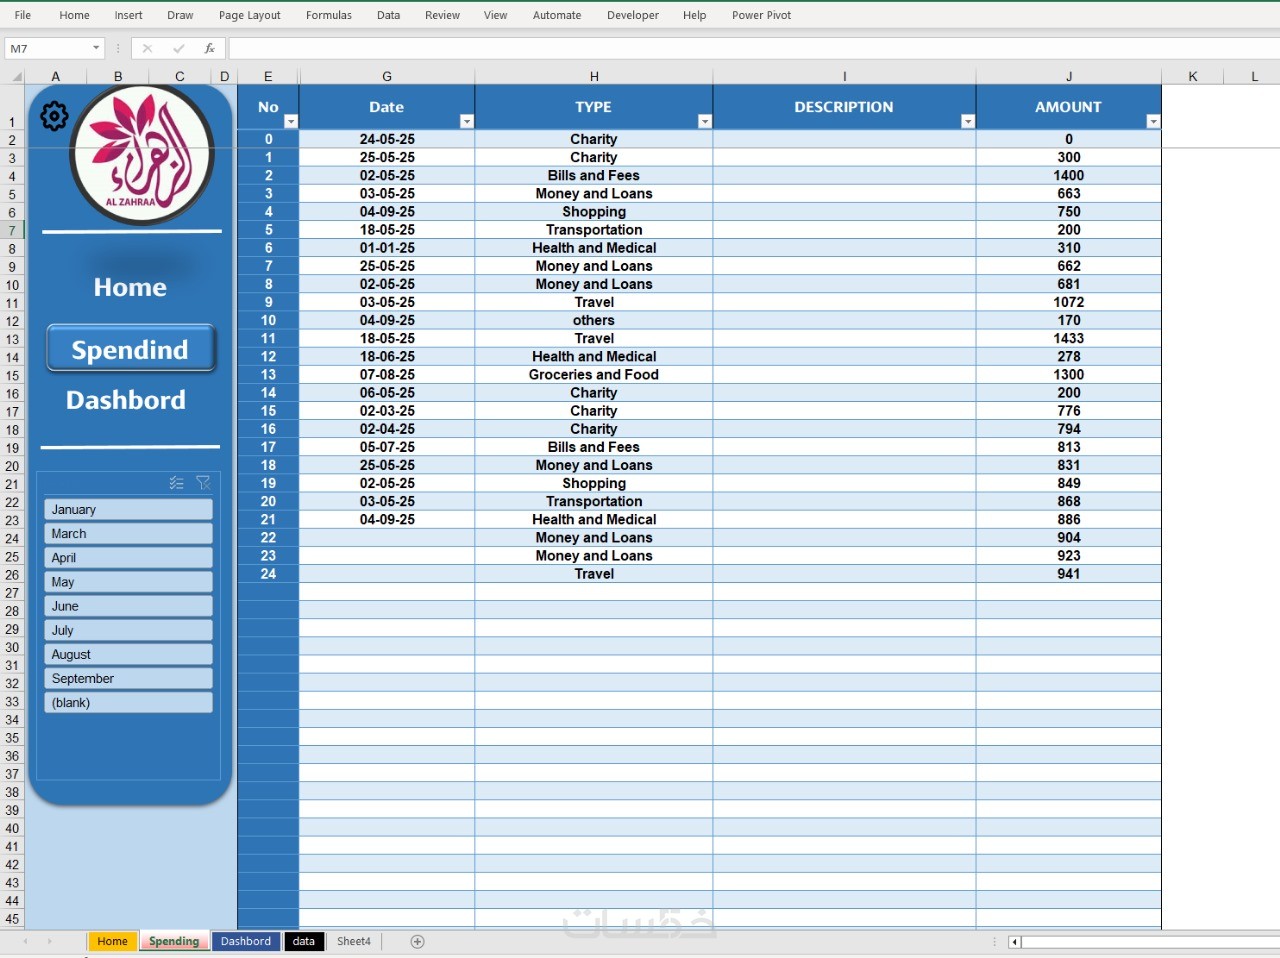Select column H header
This screenshot has width=1280, height=958.
pyautogui.click(x=594, y=76)
